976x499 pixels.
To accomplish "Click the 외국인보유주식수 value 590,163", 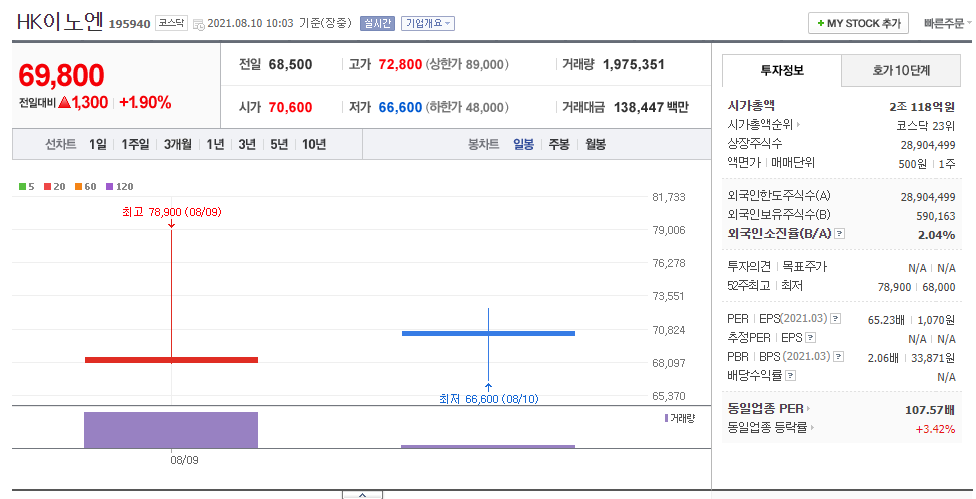I will tap(936, 216).
